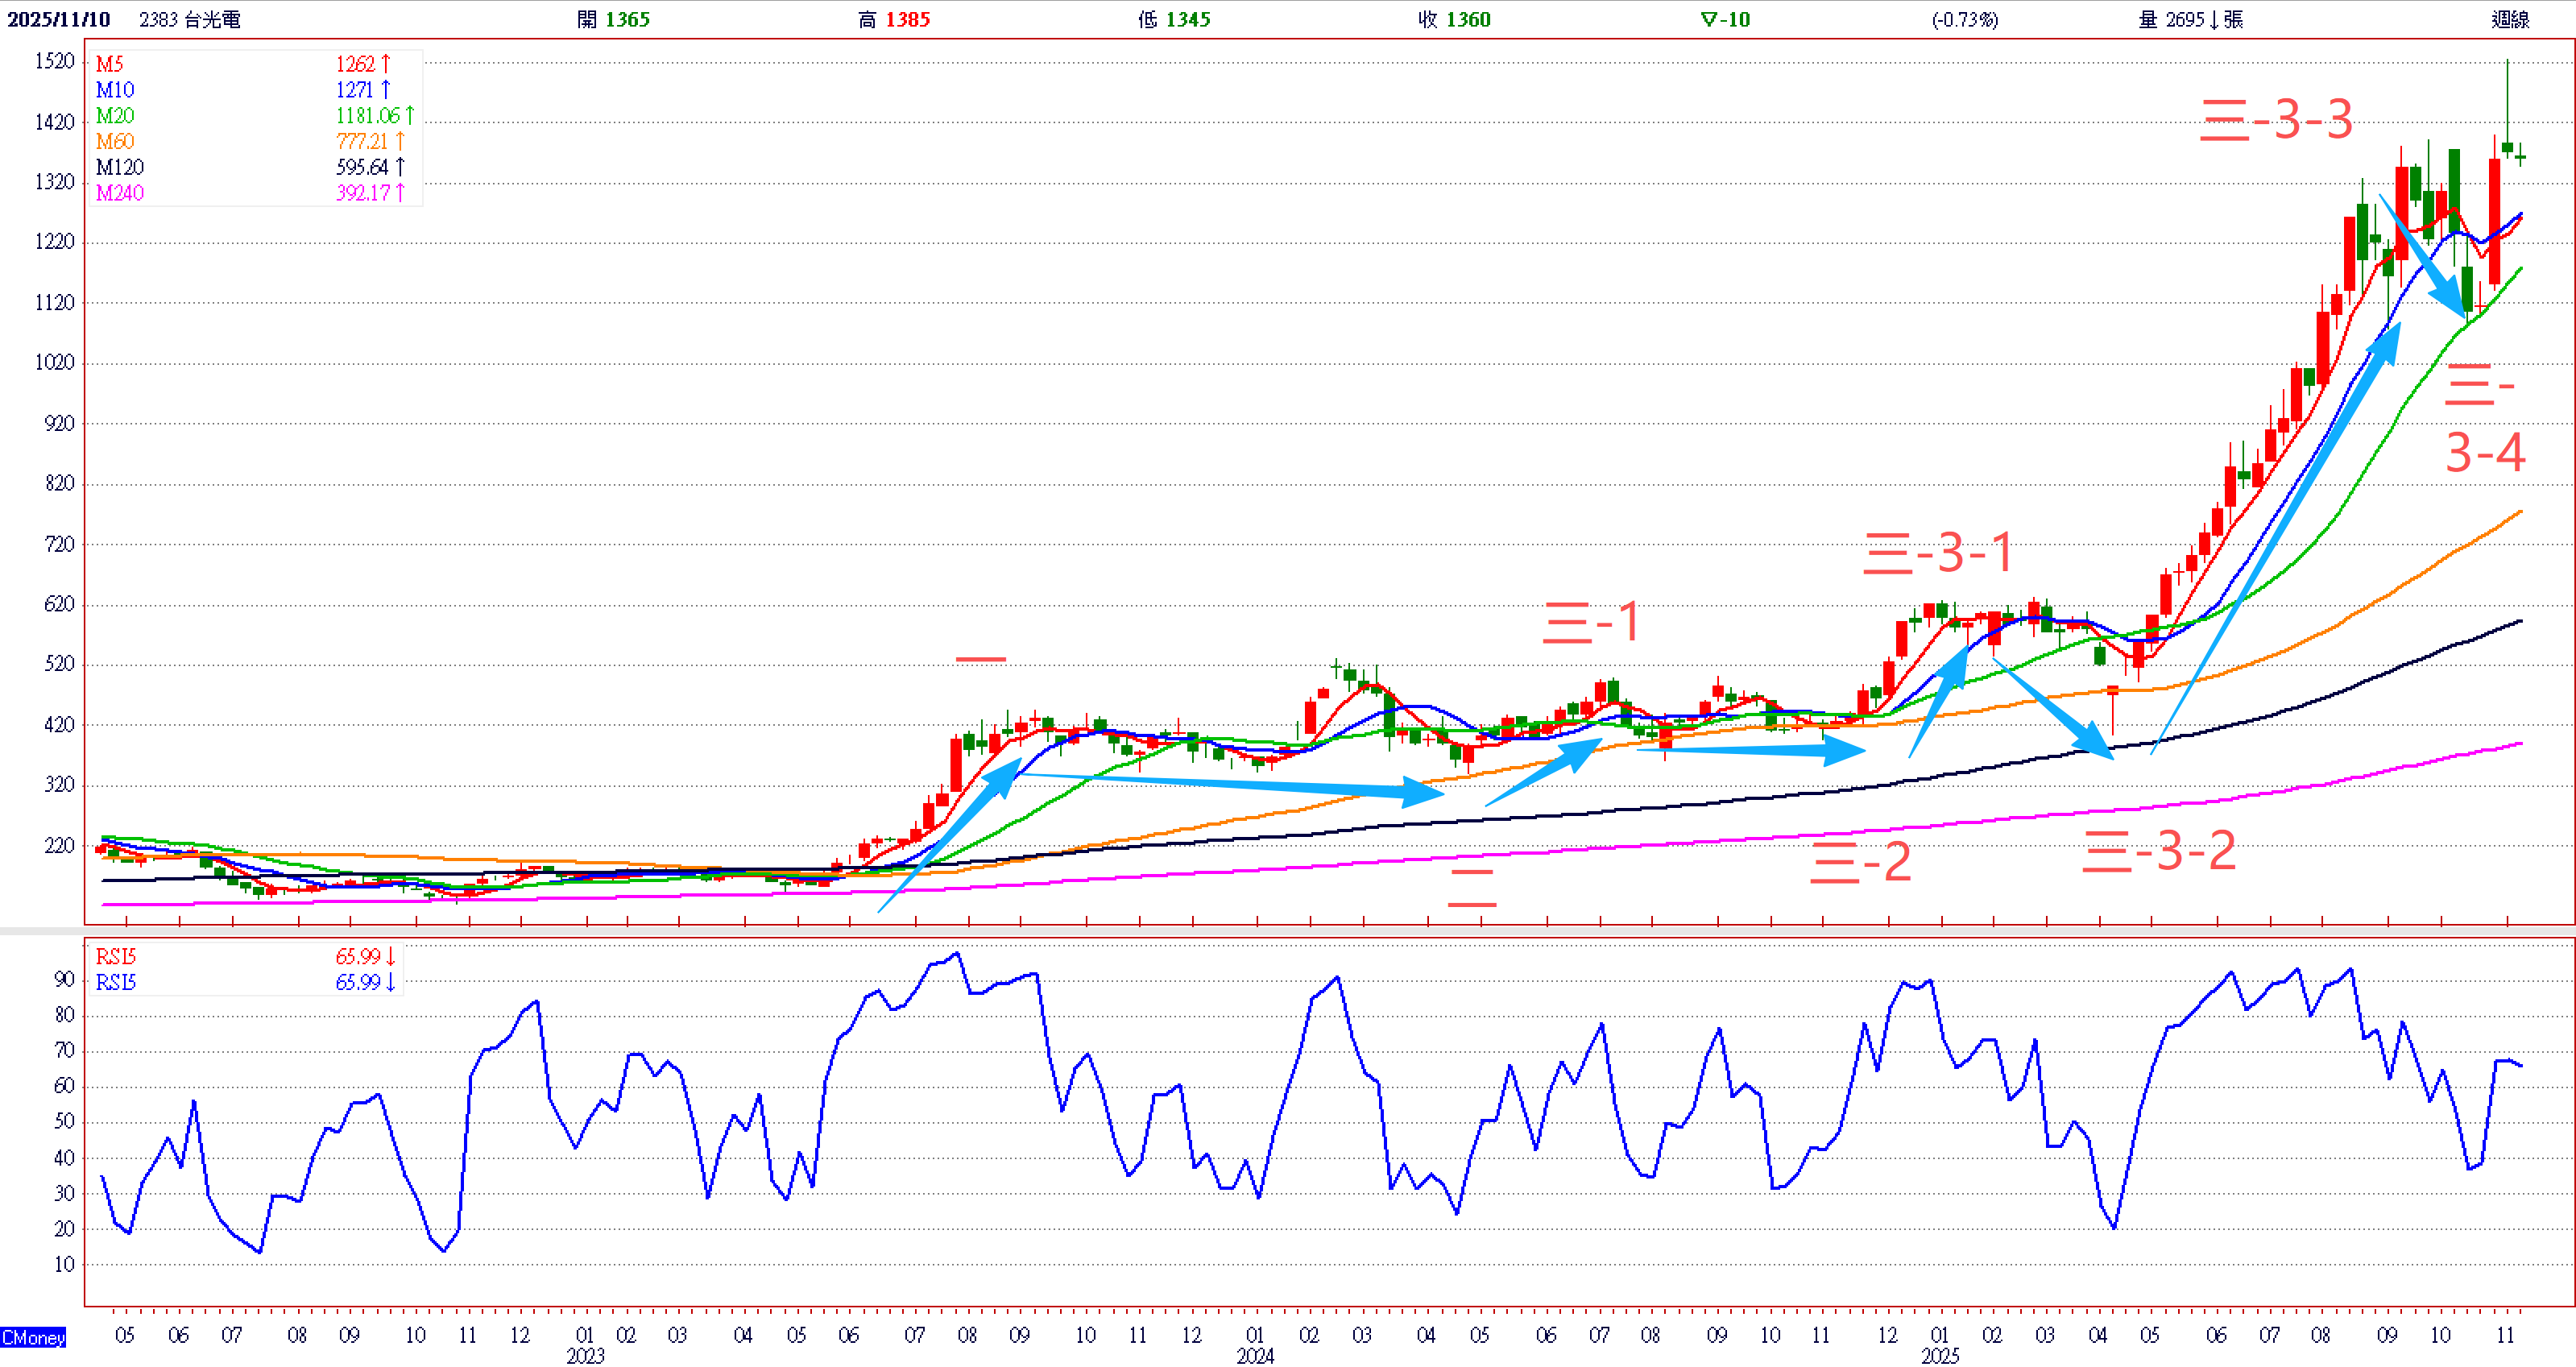
Task: Click the blue RSI5 legend label
Action: click(115, 982)
